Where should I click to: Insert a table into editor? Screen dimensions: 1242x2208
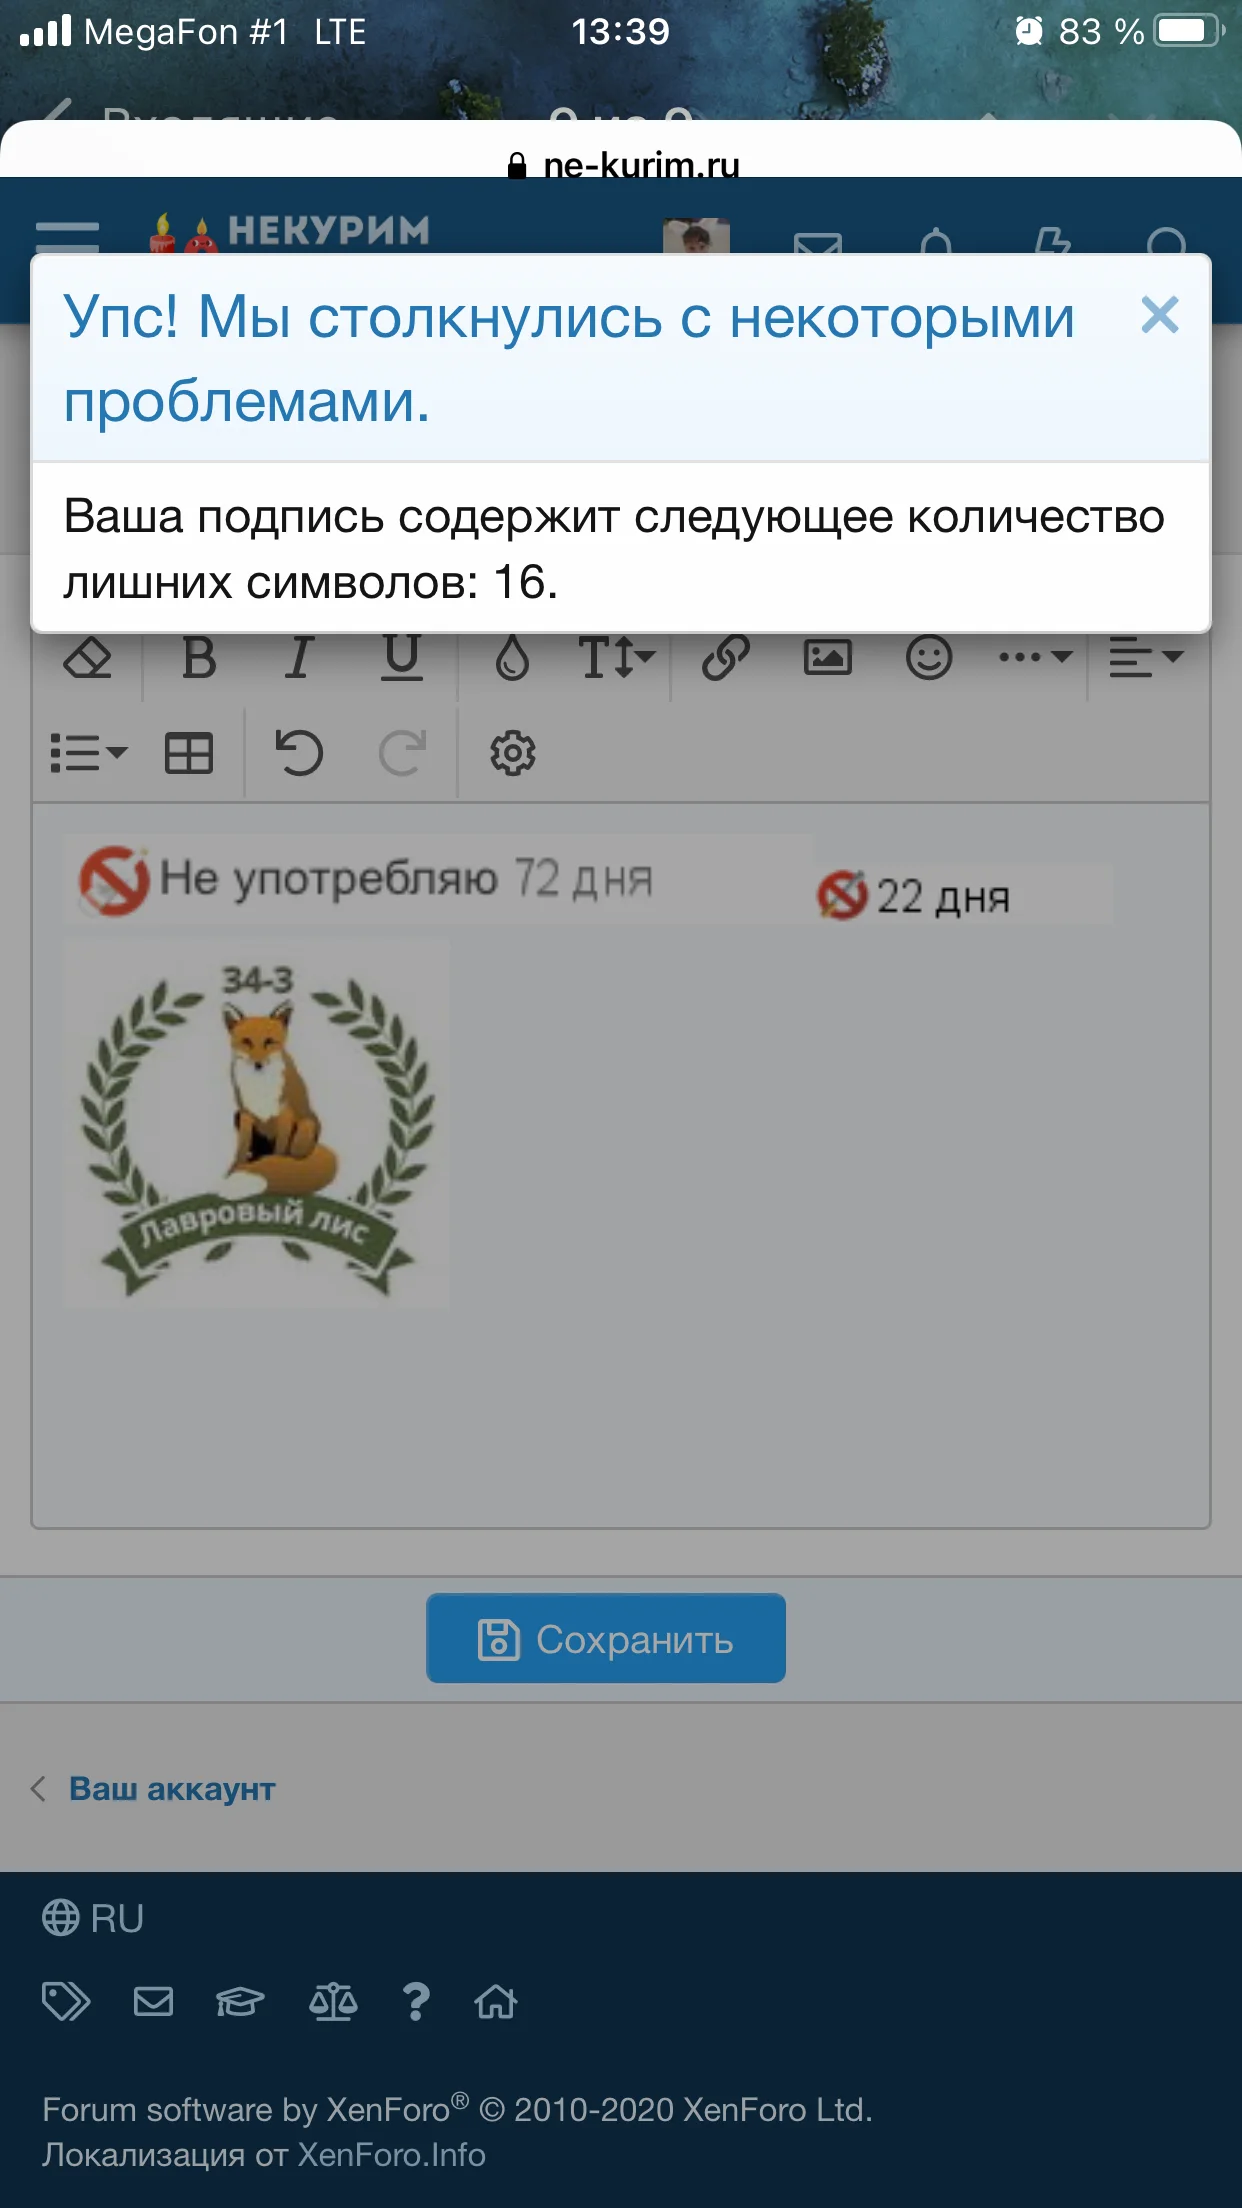pyautogui.click(x=189, y=753)
